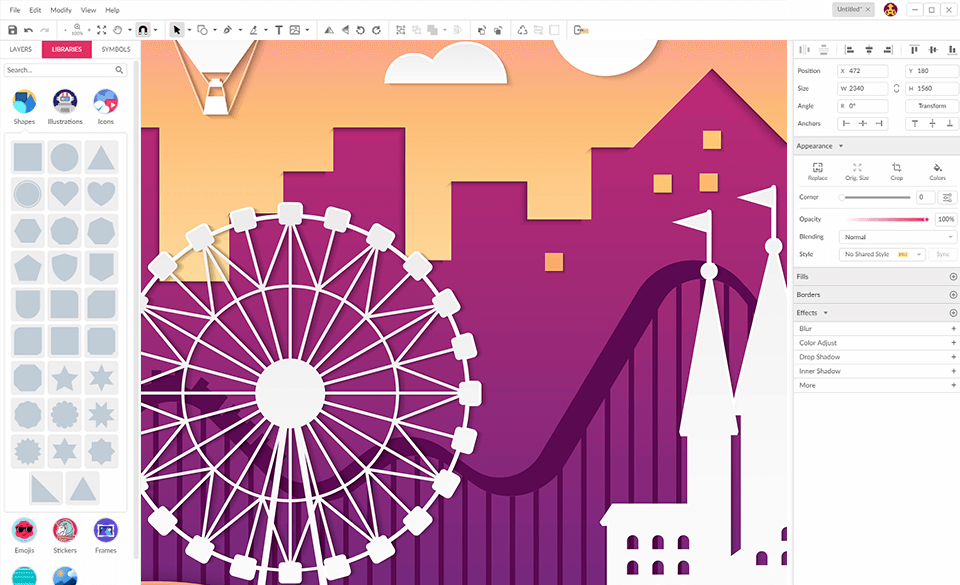Toggle the aspect ratio lock between W and H
The image size is (960, 585).
pyautogui.click(x=896, y=89)
